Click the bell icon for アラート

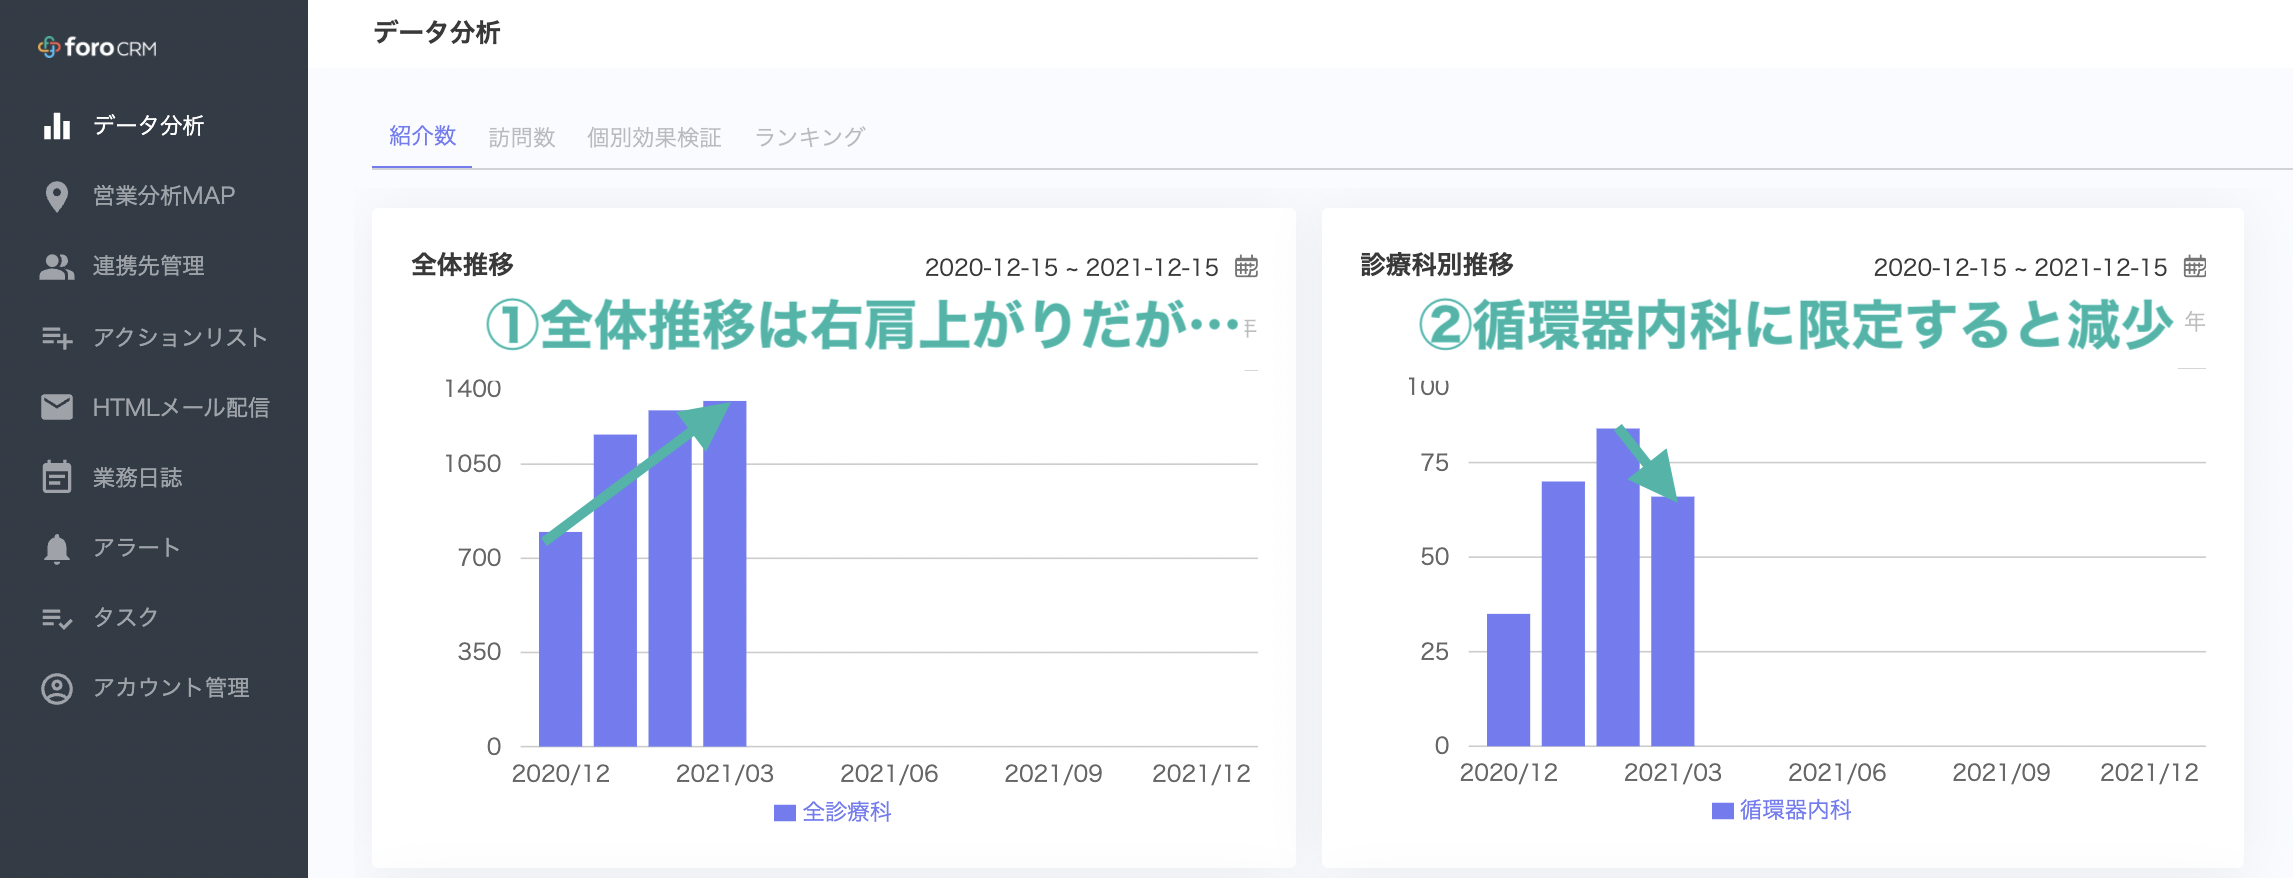coord(57,548)
